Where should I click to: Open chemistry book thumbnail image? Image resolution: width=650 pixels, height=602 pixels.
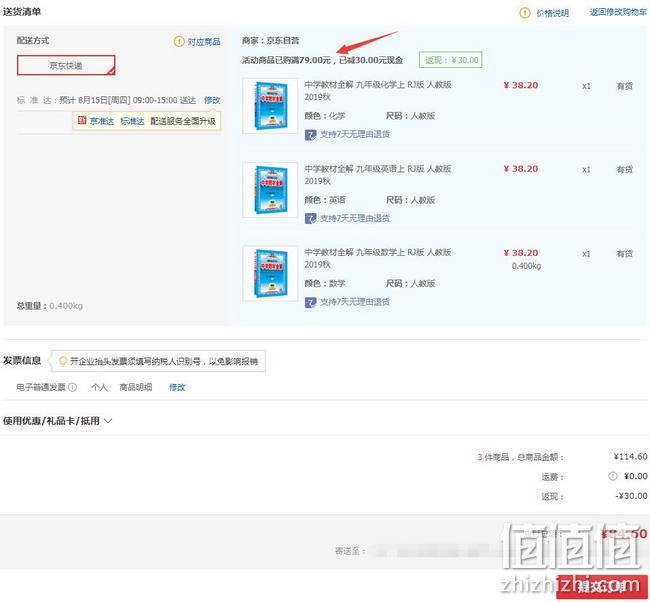[x=270, y=106]
